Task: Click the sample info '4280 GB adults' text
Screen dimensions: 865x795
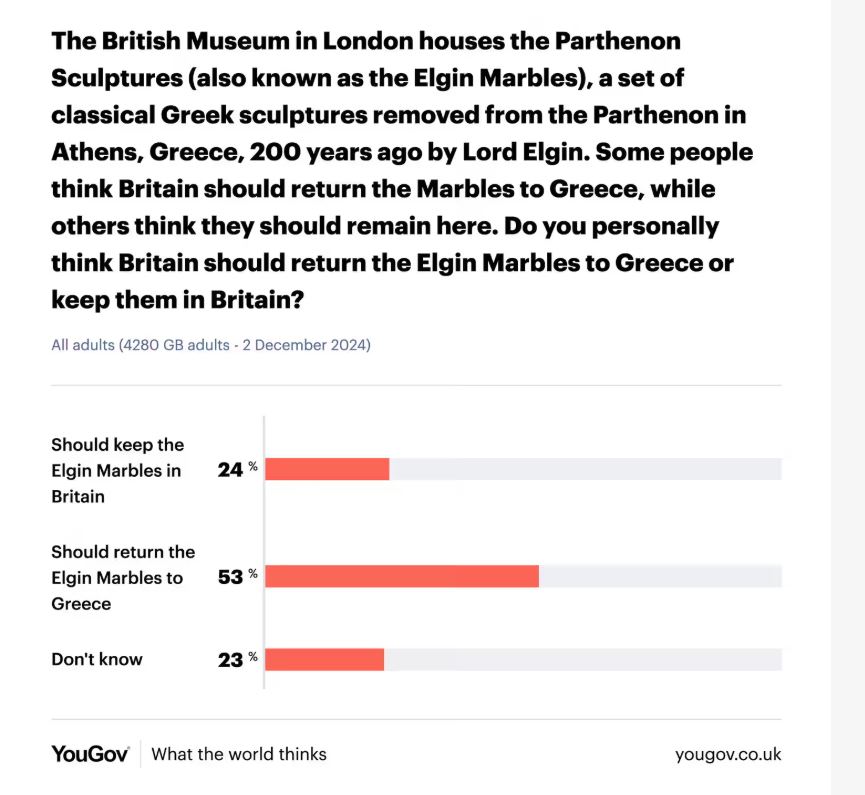Action: 176,345
